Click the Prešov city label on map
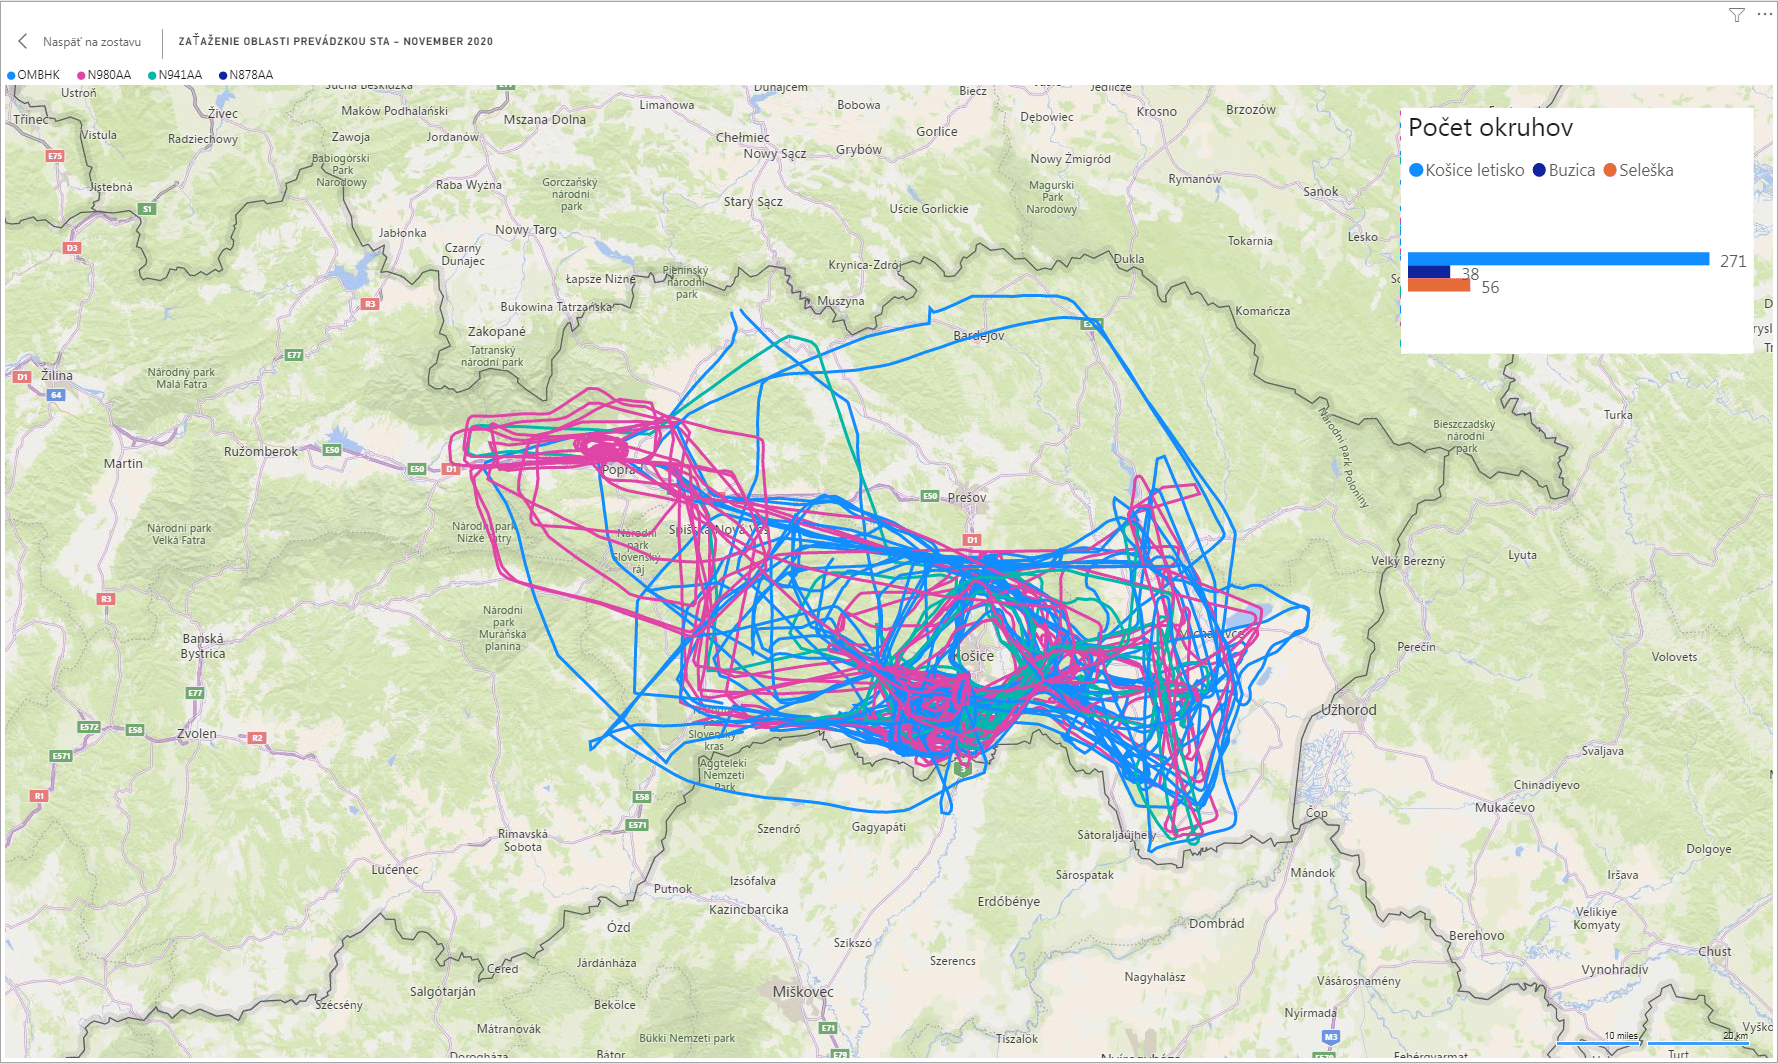Viewport: 1778px width, 1064px height. tap(966, 497)
